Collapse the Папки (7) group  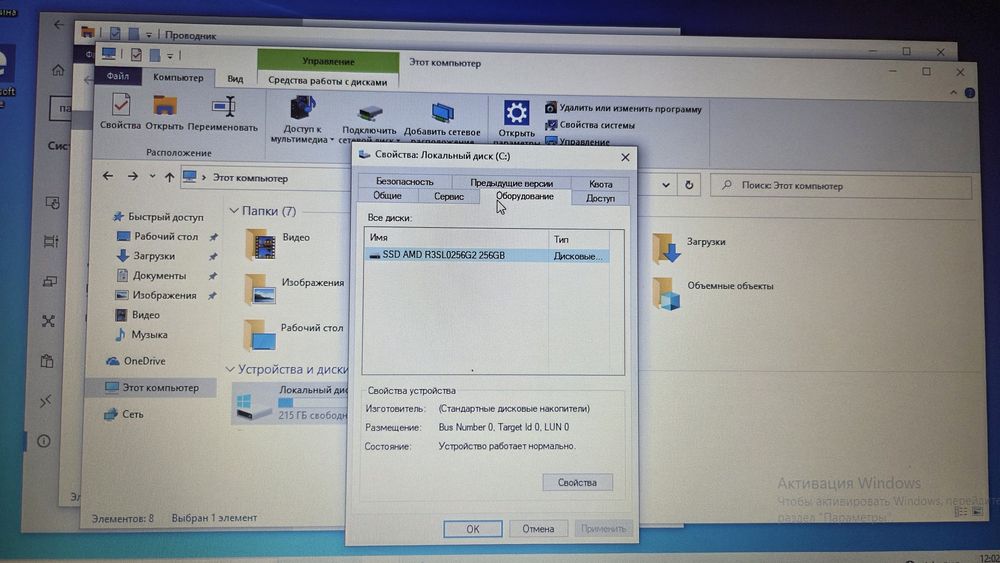point(233,210)
